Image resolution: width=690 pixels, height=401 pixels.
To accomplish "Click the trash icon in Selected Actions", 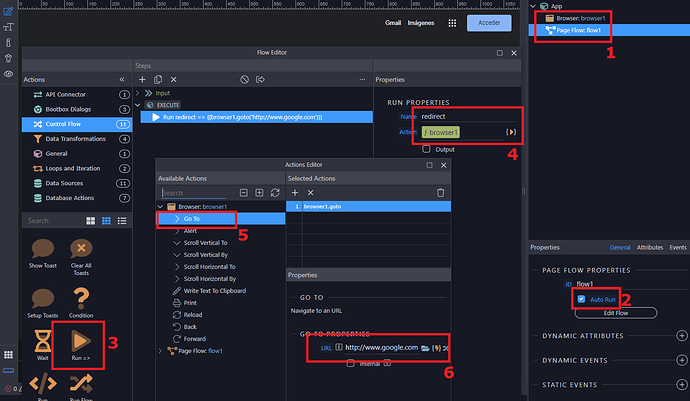I will coord(440,193).
